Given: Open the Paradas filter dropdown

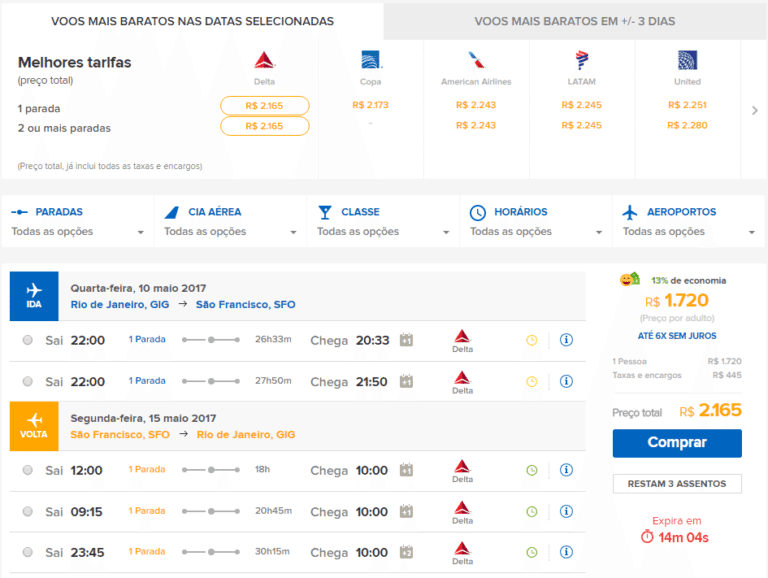Looking at the screenshot, I should [x=77, y=222].
